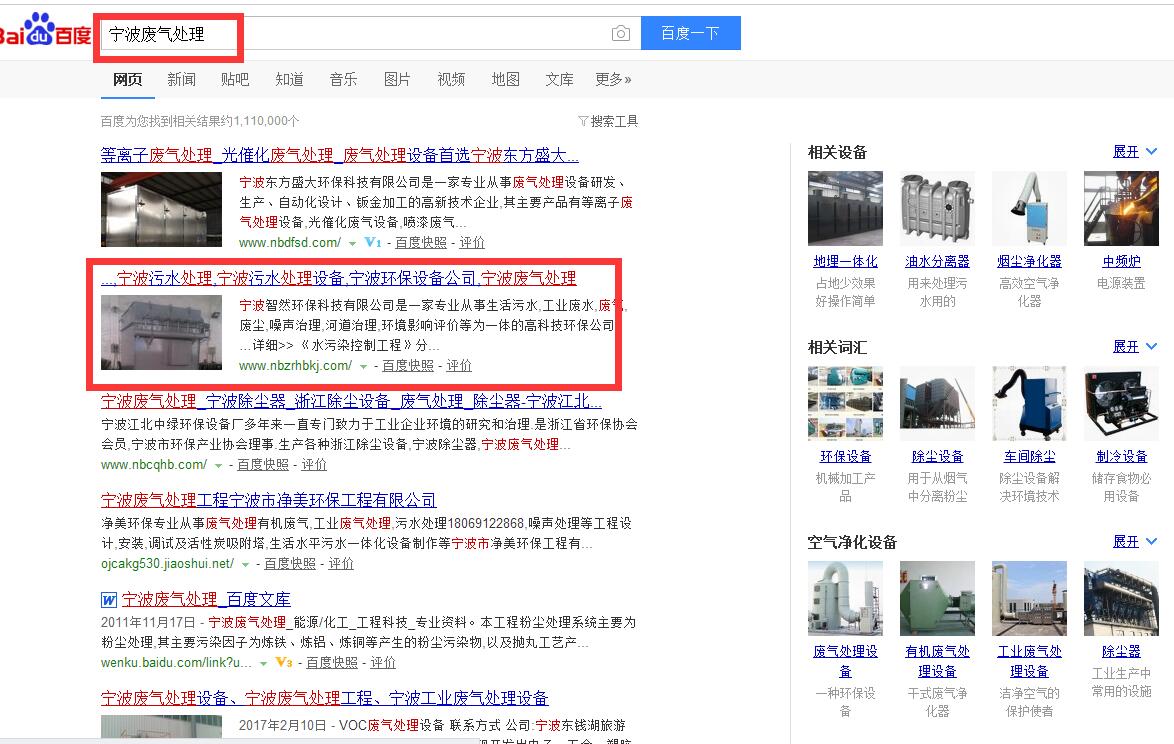The height and width of the screenshot is (744, 1174).
Task: Switch to the 音乐 tab
Action: (343, 79)
